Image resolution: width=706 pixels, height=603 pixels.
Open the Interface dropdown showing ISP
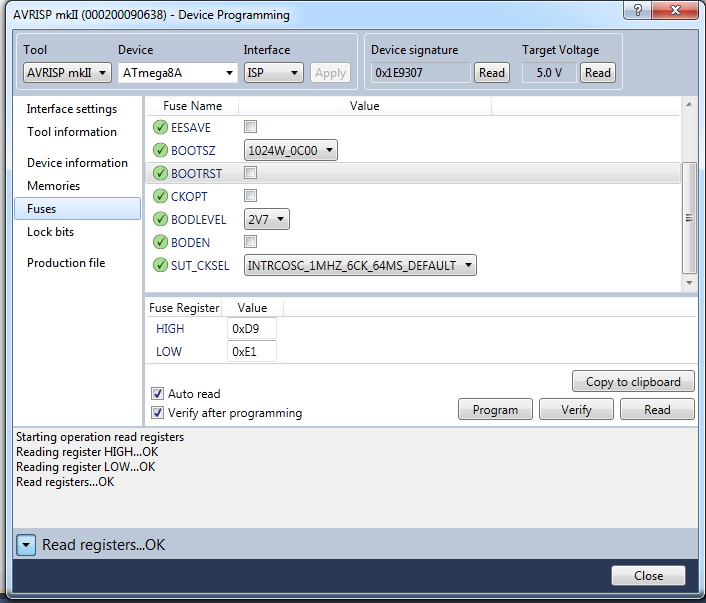click(274, 73)
